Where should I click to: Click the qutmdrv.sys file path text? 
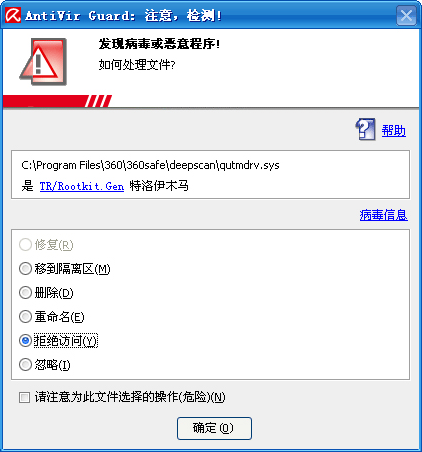tap(150, 165)
